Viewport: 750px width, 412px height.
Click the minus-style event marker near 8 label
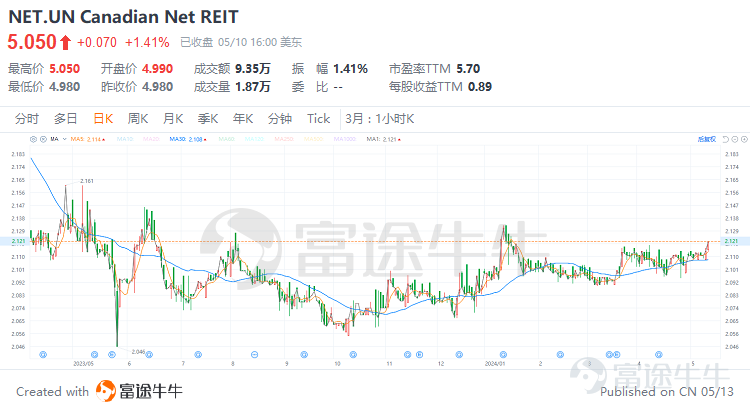click(254, 355)
